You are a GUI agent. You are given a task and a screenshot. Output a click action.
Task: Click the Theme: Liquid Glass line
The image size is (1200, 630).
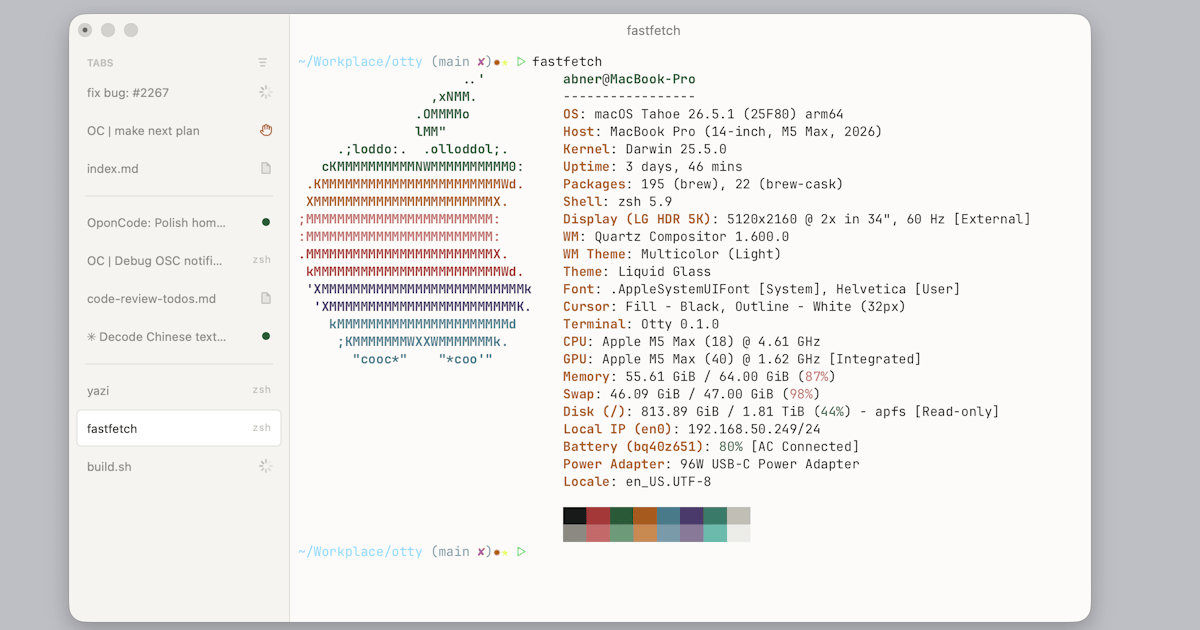pos(637,272)
